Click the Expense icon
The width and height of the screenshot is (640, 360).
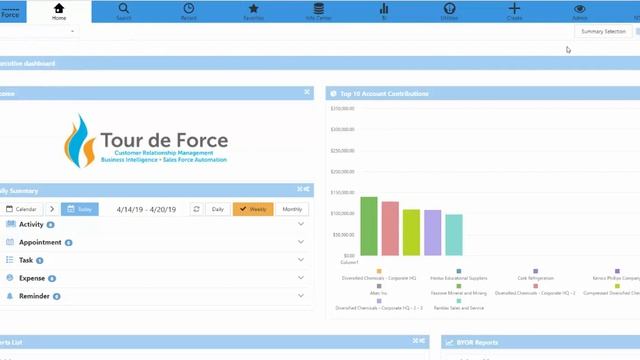(10, 278)
